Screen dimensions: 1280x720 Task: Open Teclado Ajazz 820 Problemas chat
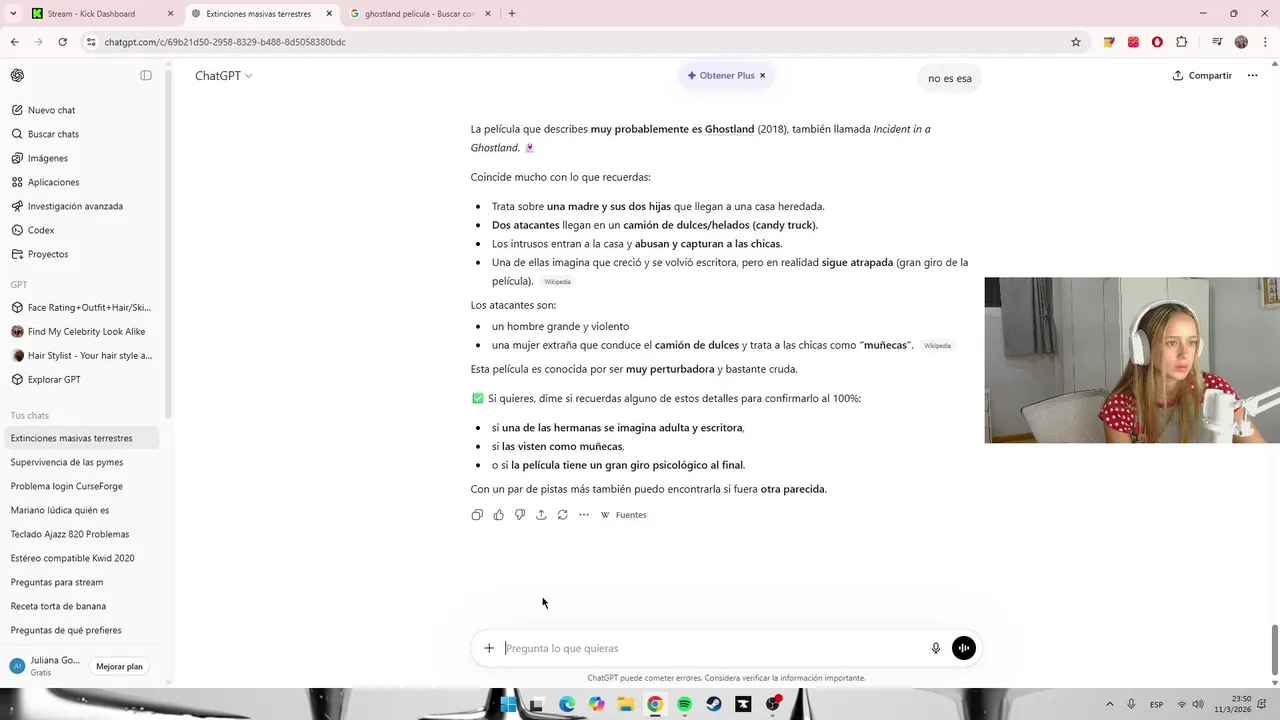click(x=82, y=534)
